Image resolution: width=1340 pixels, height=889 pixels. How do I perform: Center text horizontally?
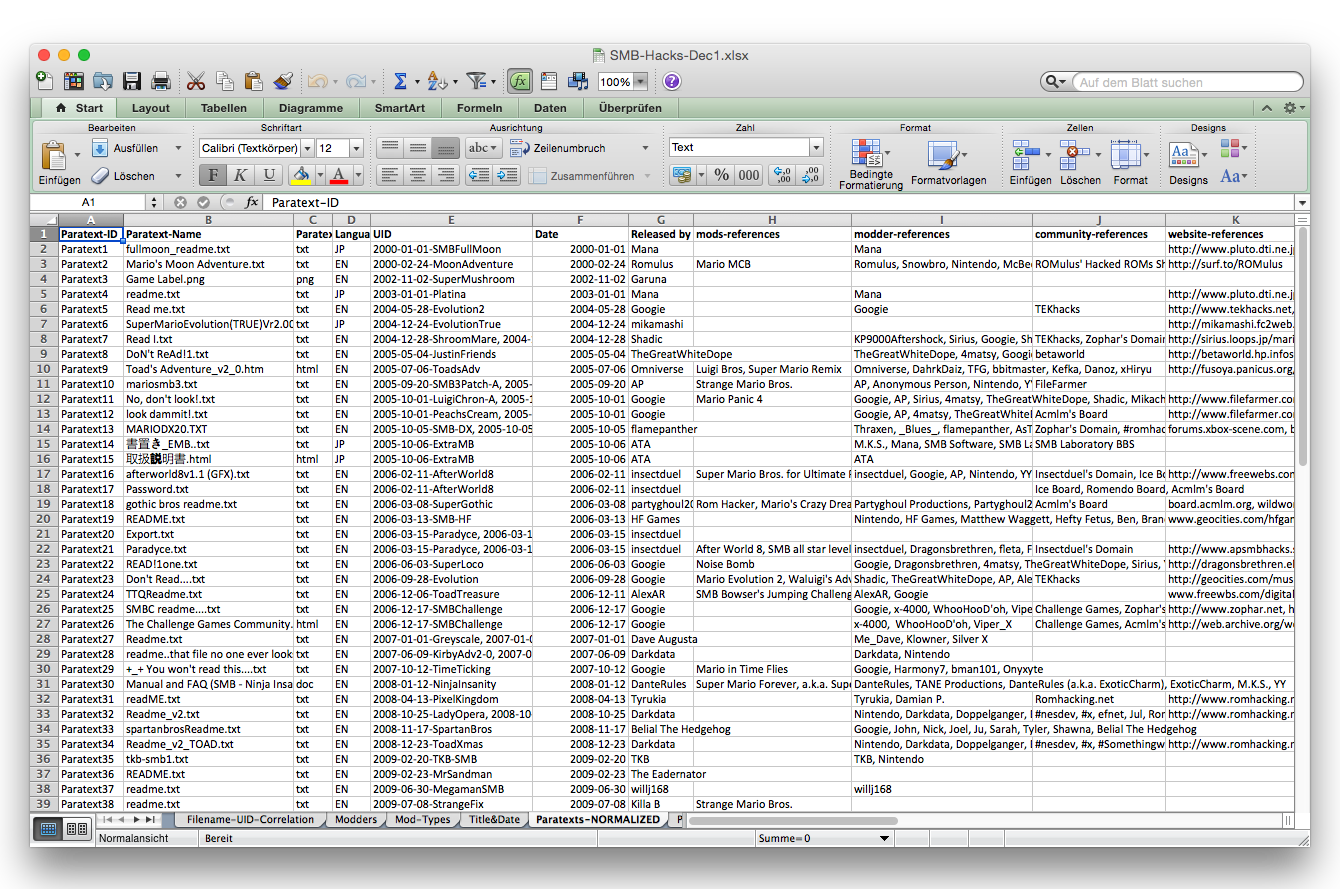tap(418, 175)
